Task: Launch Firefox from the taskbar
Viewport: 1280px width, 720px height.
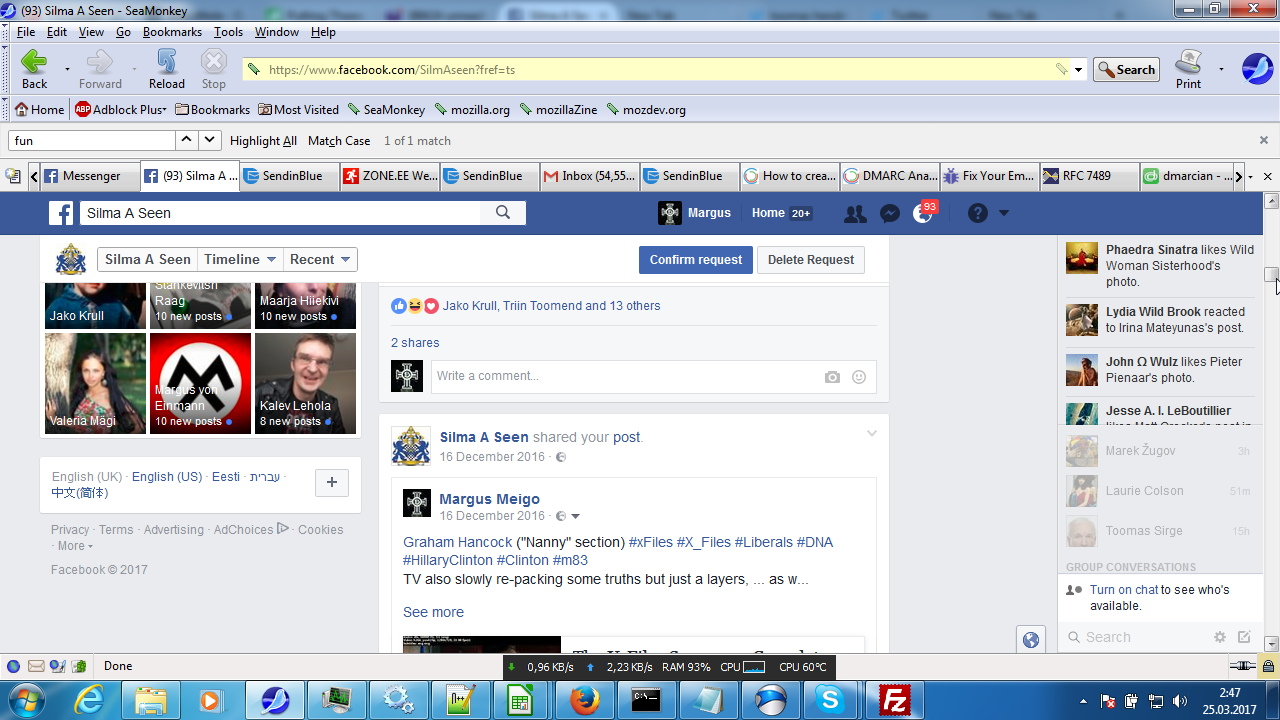Action: click(x=583, y=700)
